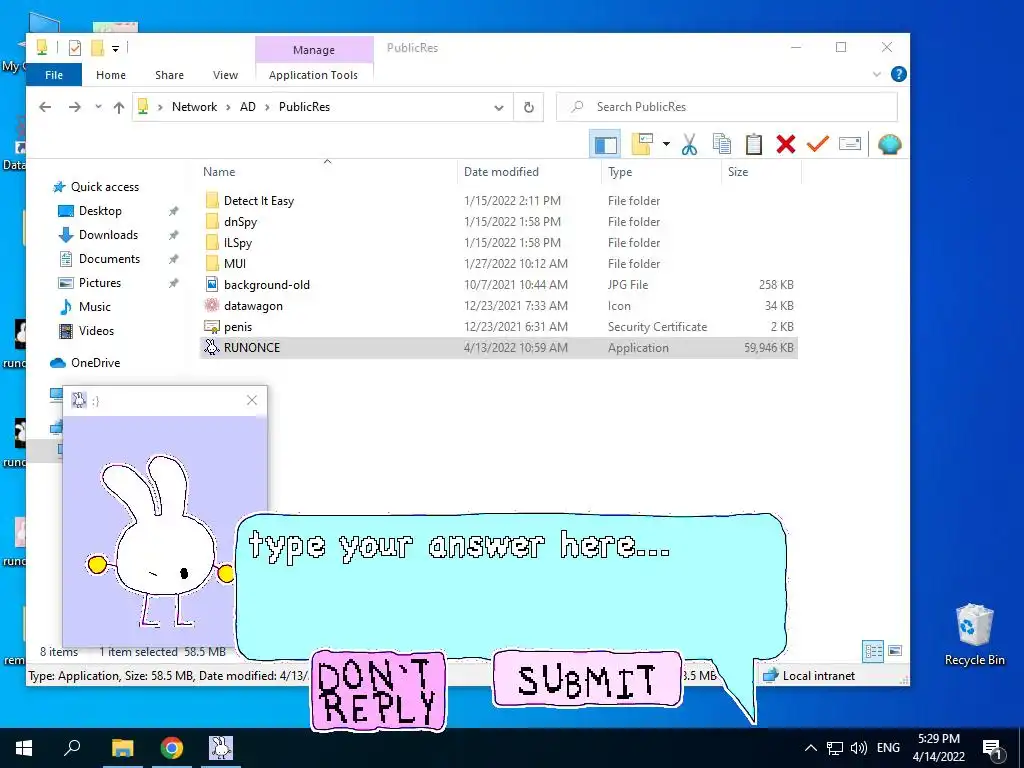The width and height of the screenshot is (1024, 768).
Task: Select the RUNONCE application file
Action: pyautogui.click(x=498, y=347)
